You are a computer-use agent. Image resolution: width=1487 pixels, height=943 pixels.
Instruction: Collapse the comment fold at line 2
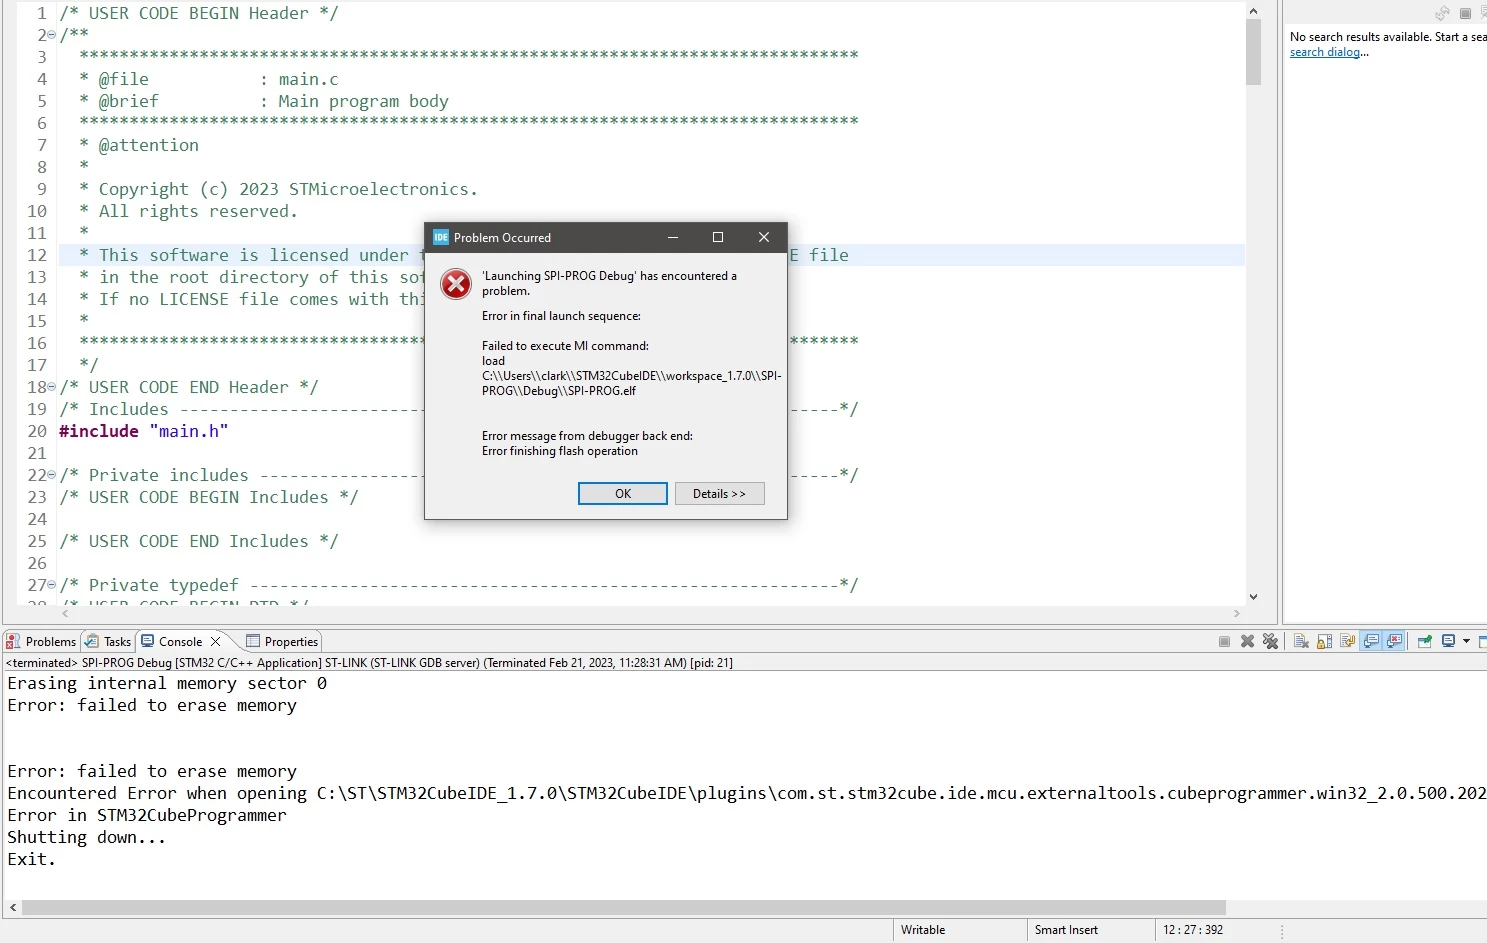point(52,35)
